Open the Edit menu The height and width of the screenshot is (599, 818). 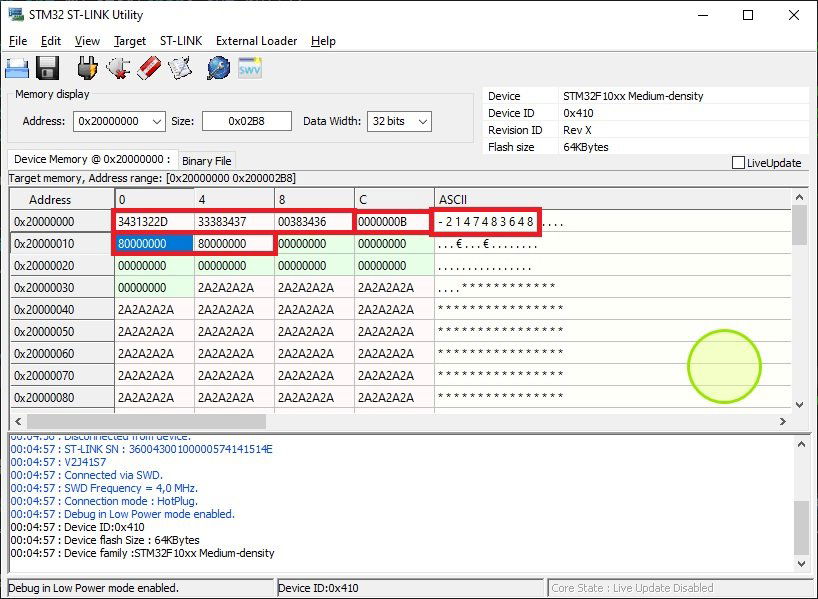point(51,41)
